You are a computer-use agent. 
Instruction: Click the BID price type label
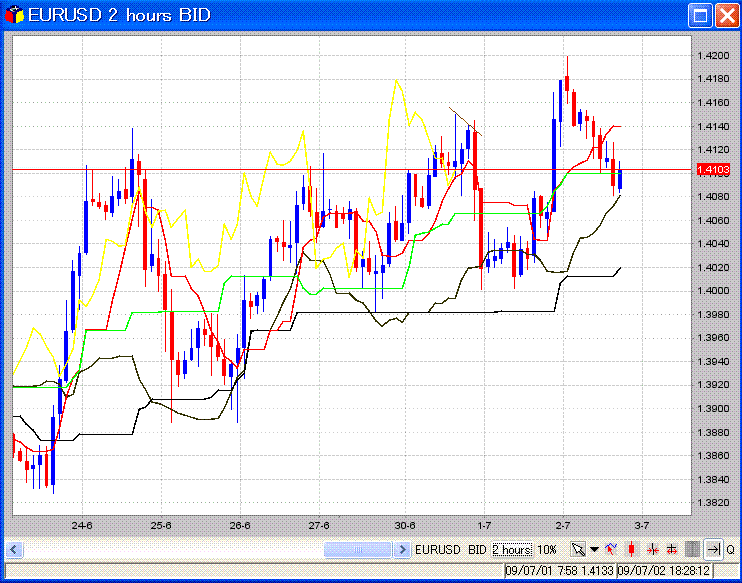[478, 549]
